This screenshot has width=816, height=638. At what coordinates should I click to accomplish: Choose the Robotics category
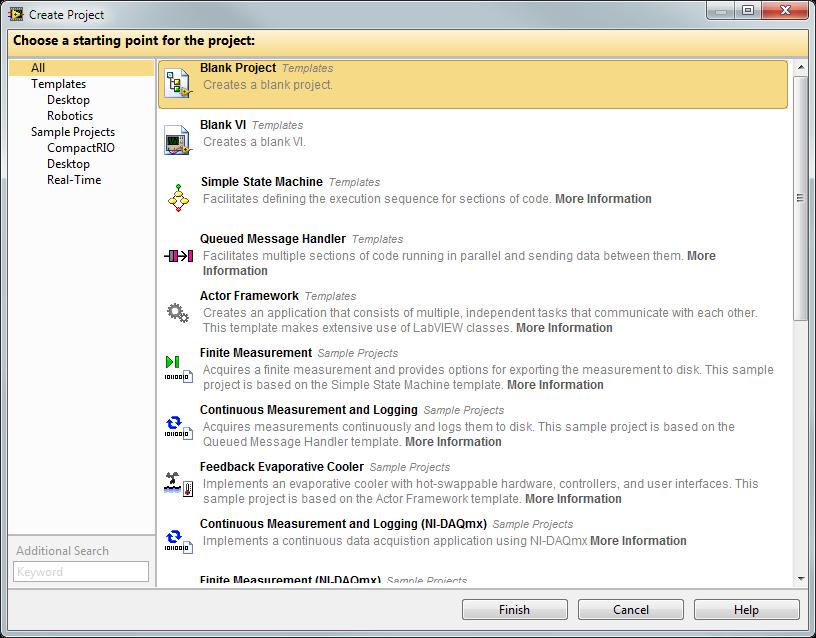click(x=70, y=116)
